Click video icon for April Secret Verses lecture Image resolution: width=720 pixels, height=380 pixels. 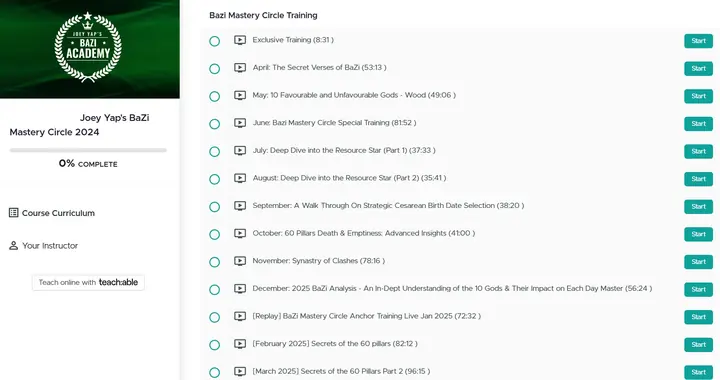pos(240,67)
